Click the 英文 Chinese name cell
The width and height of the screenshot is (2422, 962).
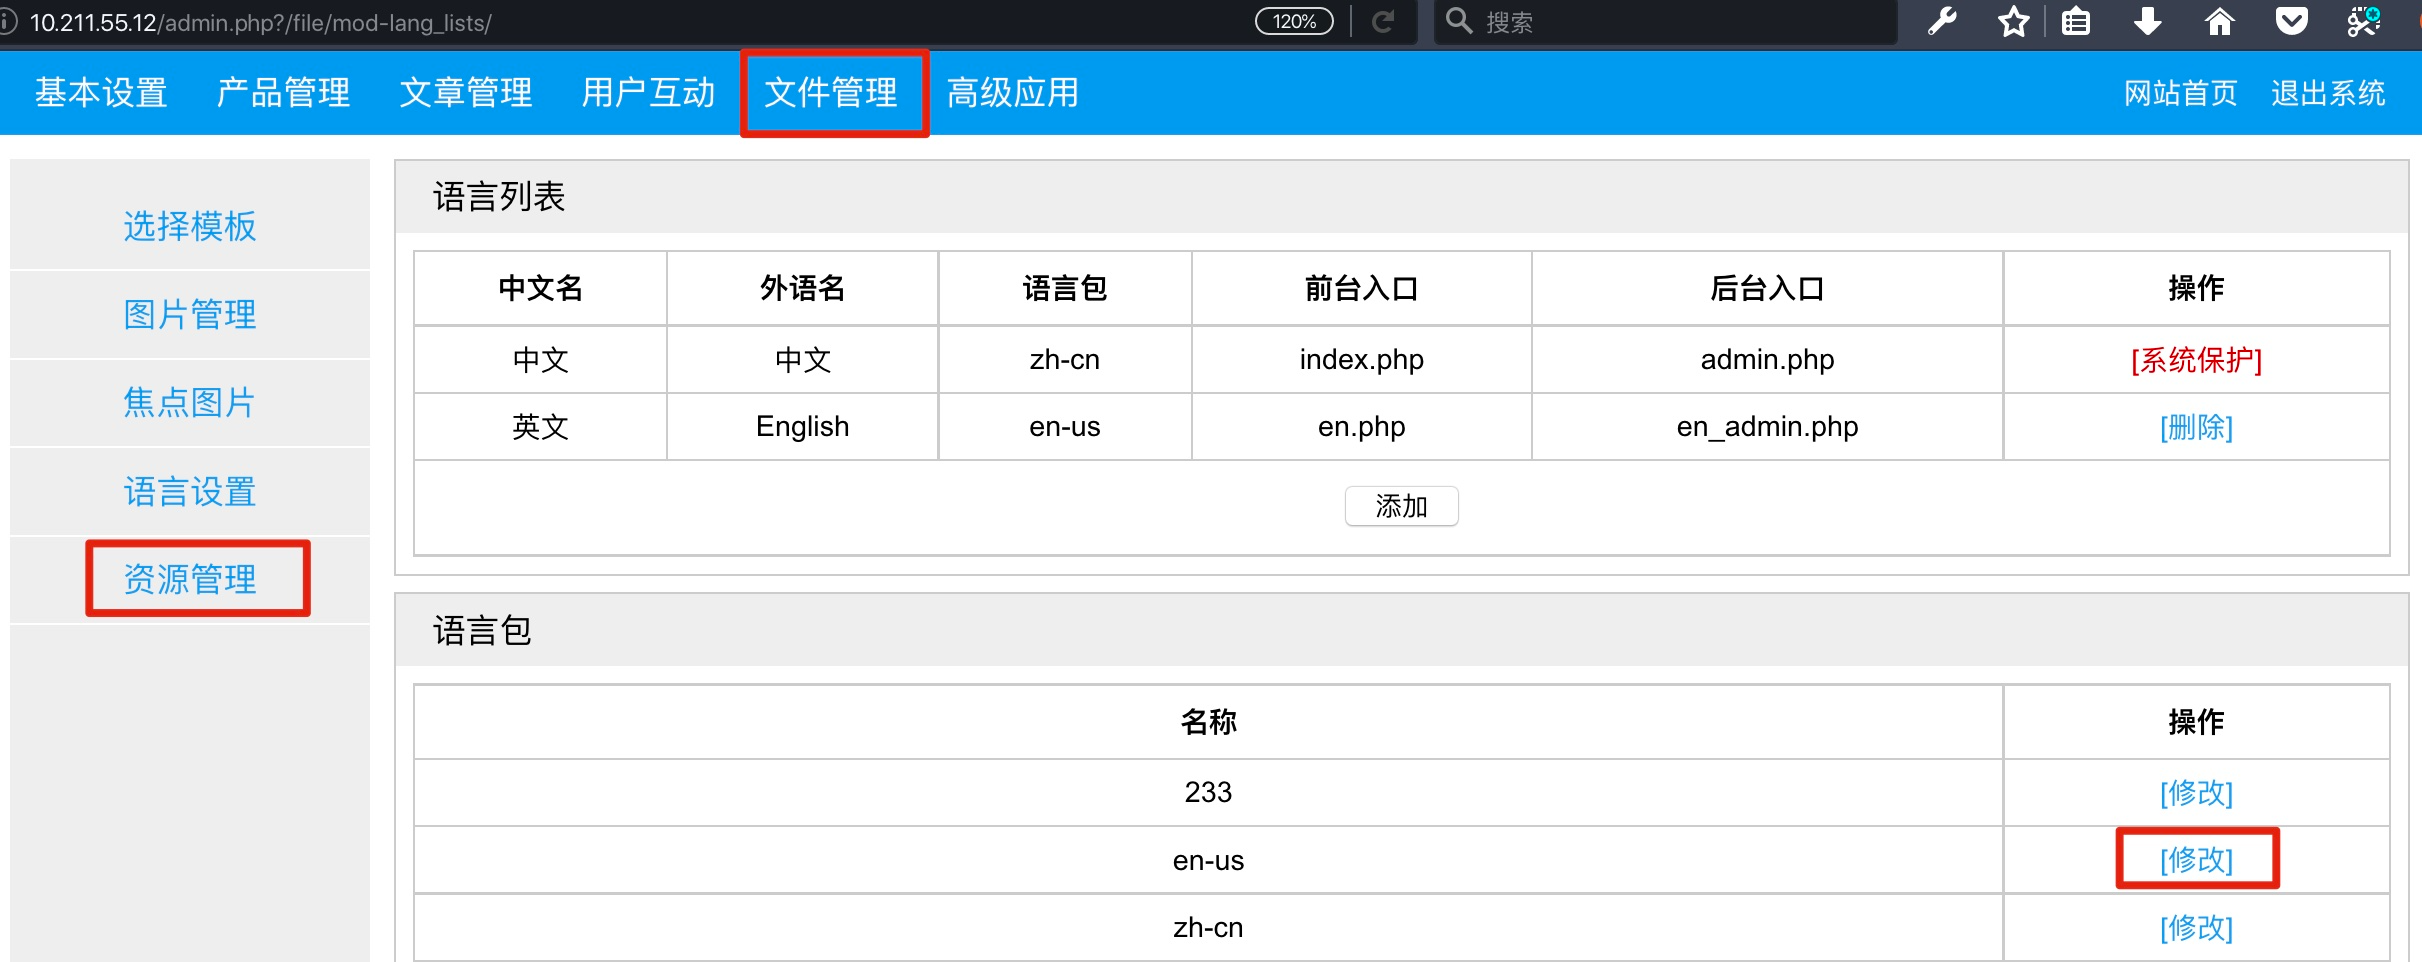[540, 427]
